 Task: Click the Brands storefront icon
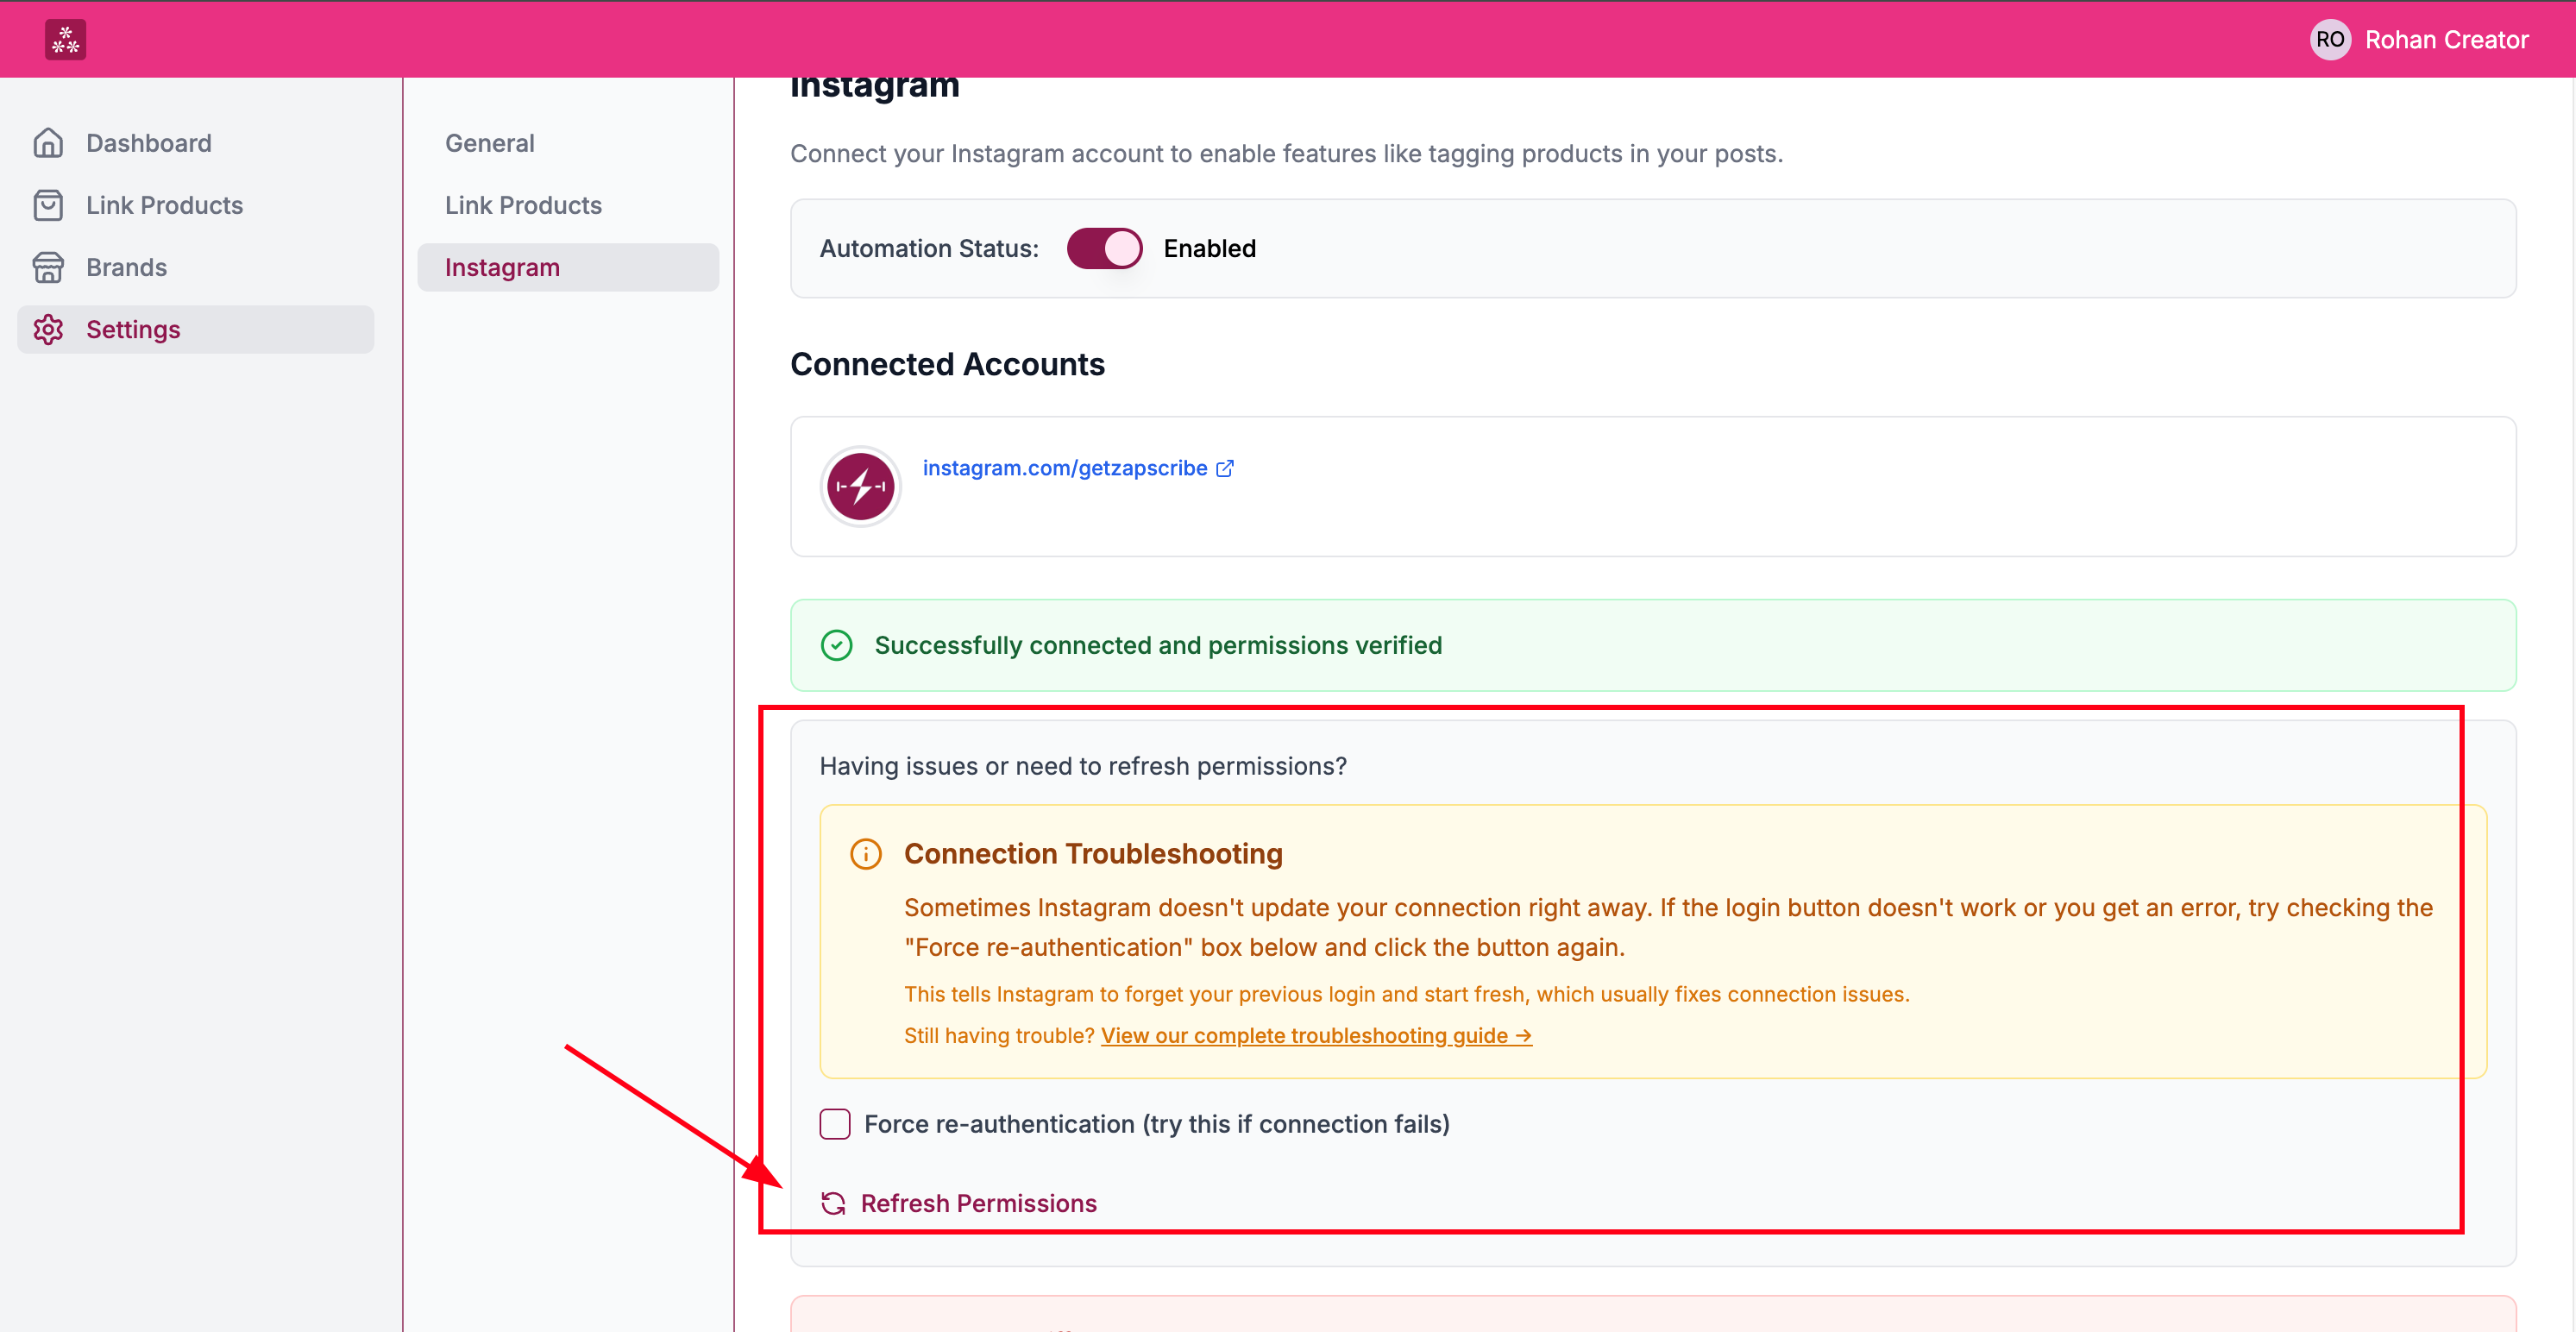click(x=48, y=267)
